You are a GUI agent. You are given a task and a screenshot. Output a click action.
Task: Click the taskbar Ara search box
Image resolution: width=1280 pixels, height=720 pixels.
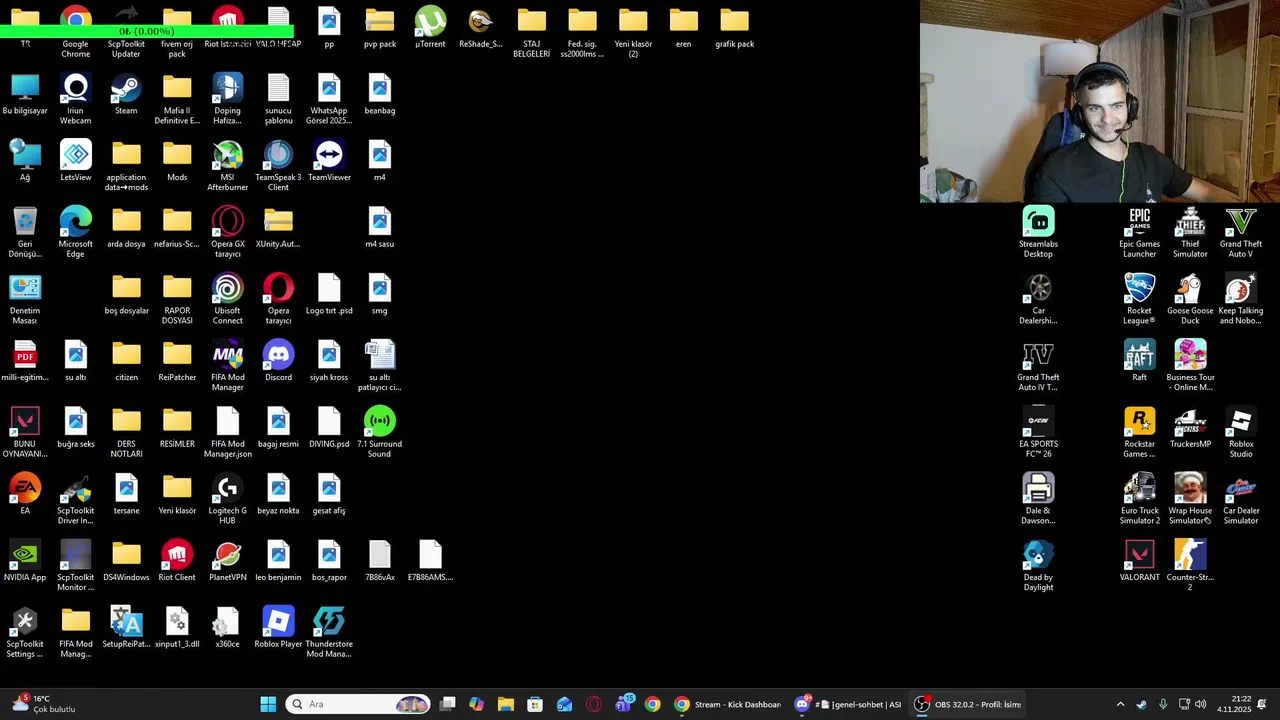358,704
